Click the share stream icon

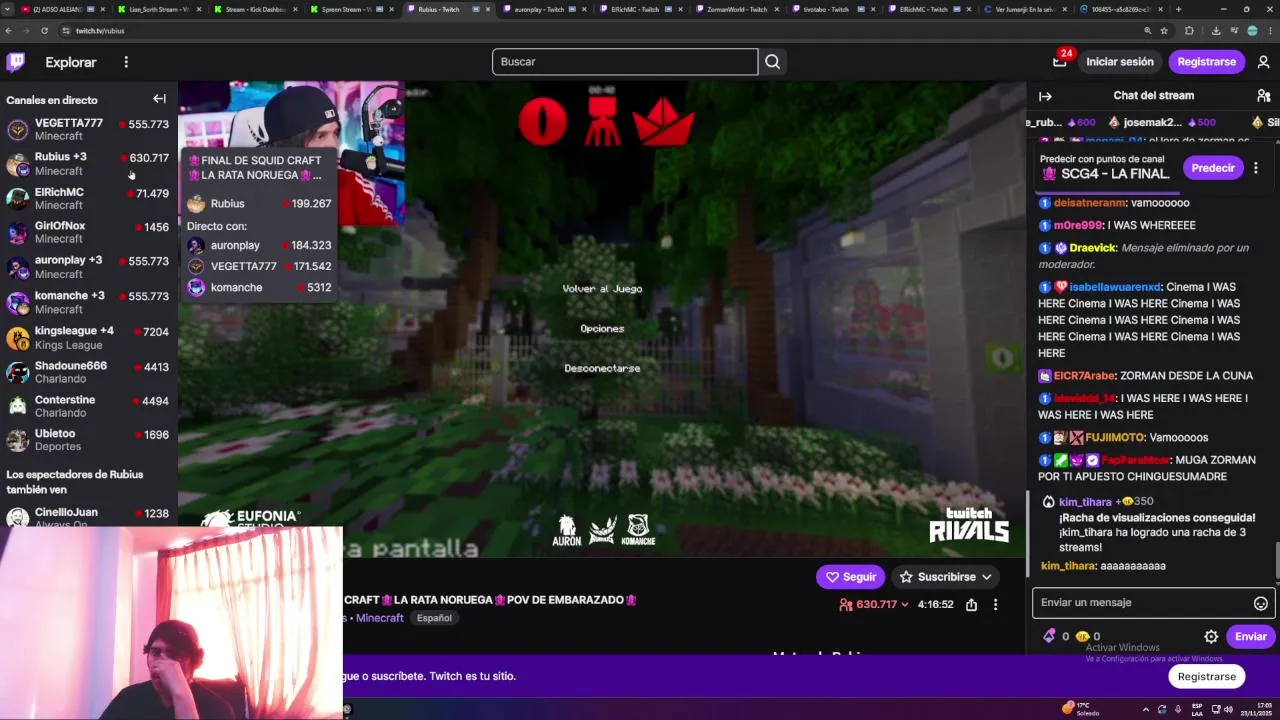point(971,605)
